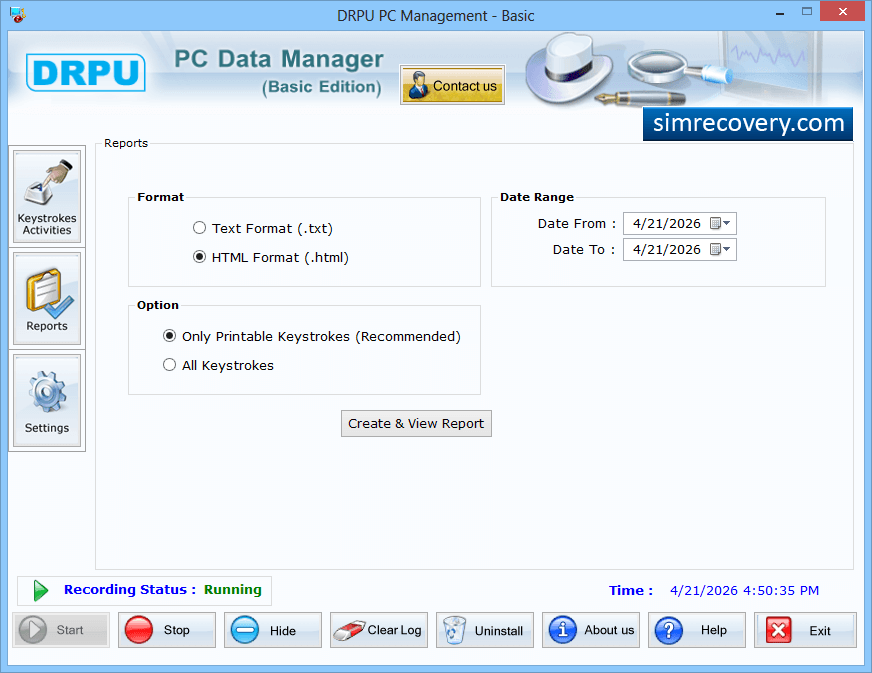The height and width of the screenshot is (673, 872).
Task: Open Keystrokes Activities panel
Action: [x=47, y=196]
